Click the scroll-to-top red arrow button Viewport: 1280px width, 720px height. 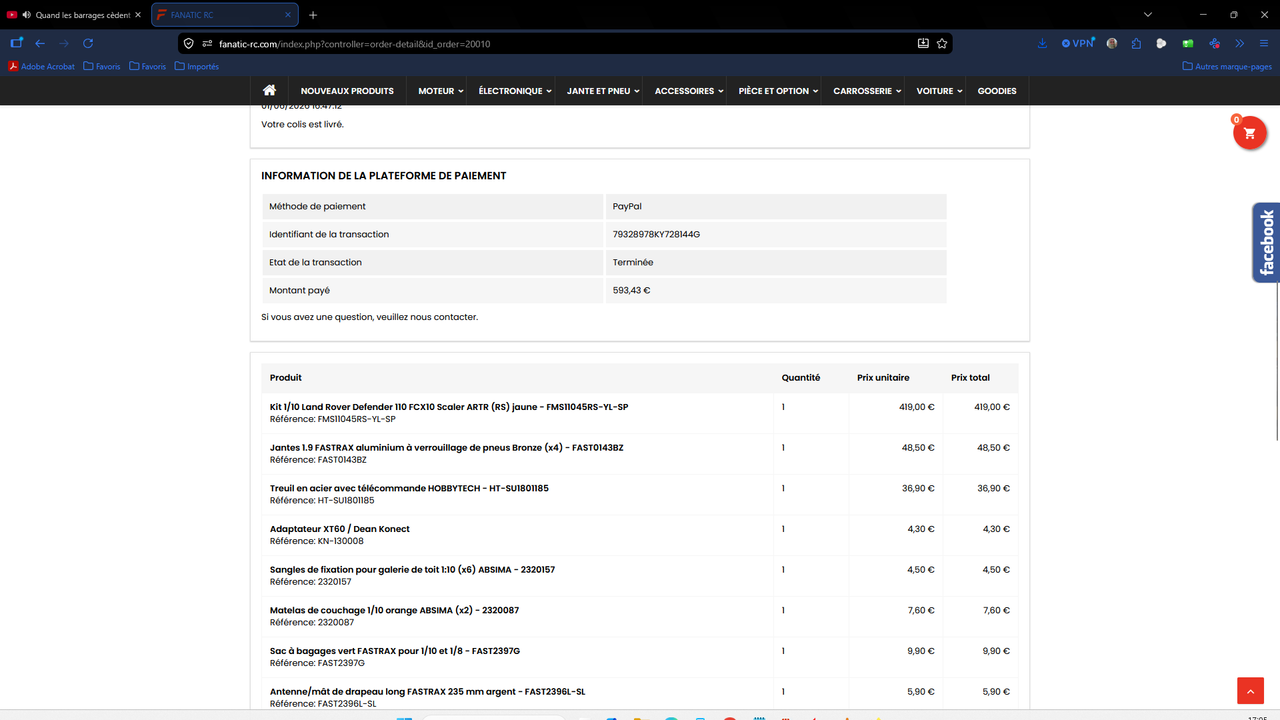pos(1250,691)
